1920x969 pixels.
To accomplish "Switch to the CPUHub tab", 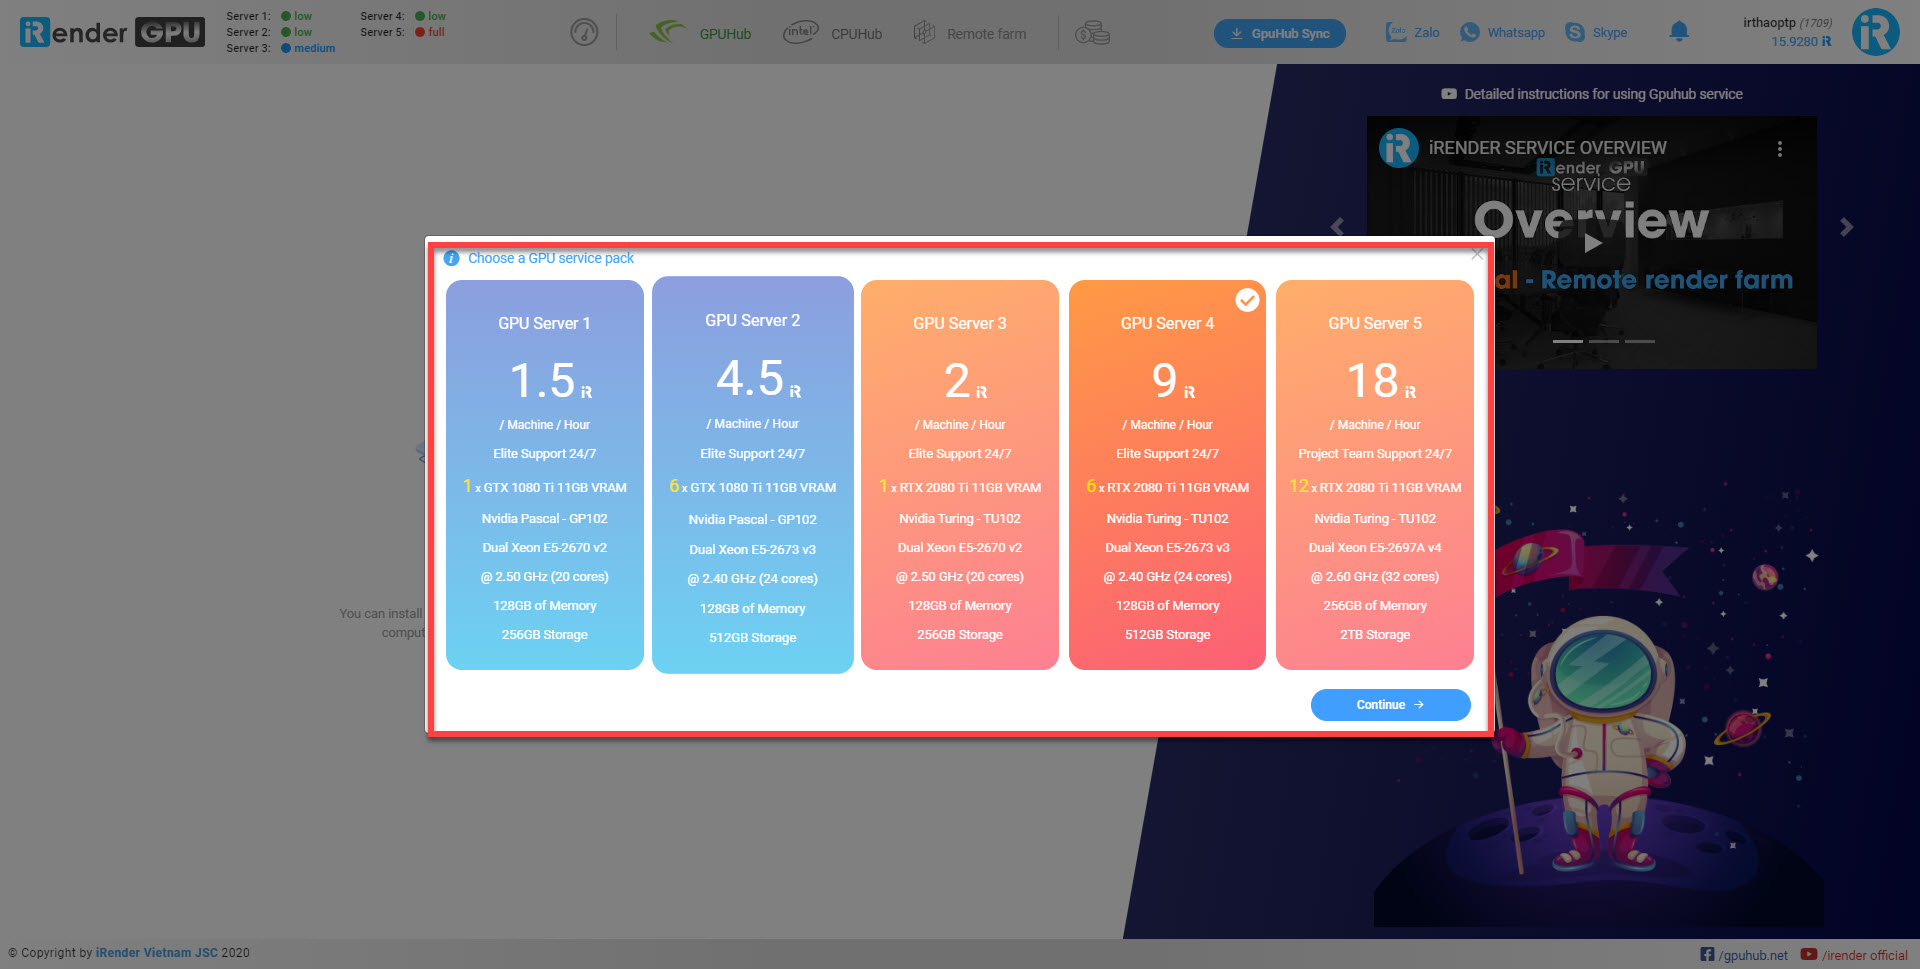I will (x=833, y=33).
